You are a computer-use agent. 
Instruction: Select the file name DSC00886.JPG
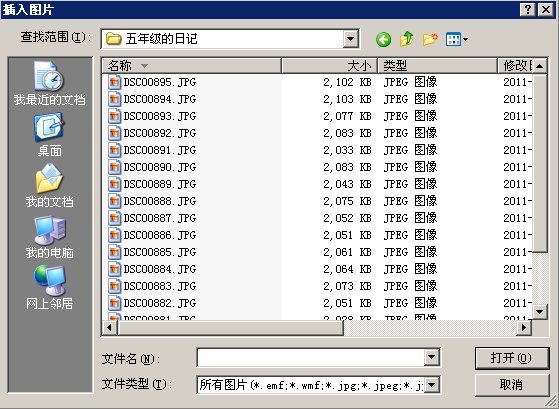click(160, 235)
